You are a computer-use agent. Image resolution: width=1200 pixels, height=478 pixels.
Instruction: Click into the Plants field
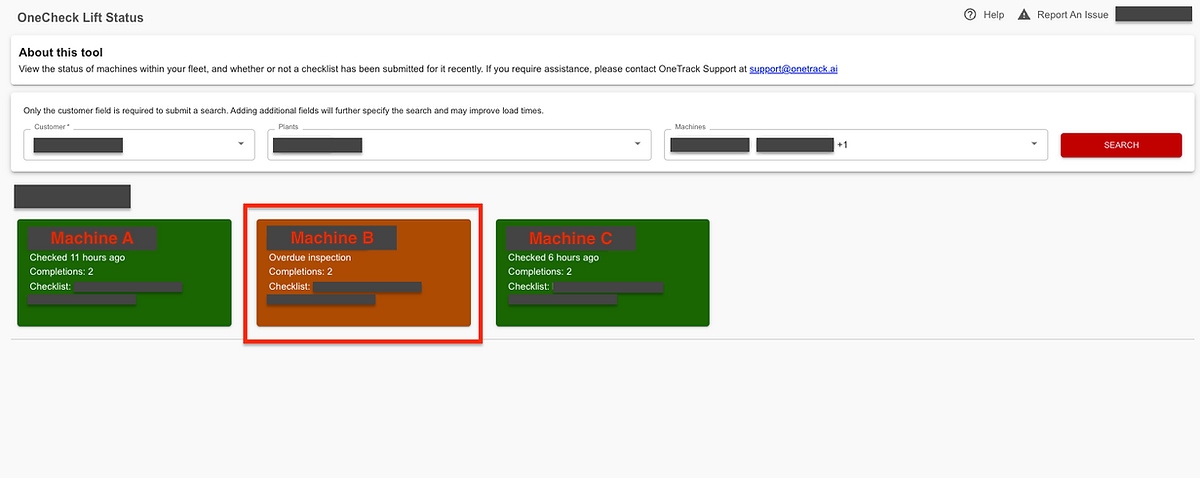point(457,145)
